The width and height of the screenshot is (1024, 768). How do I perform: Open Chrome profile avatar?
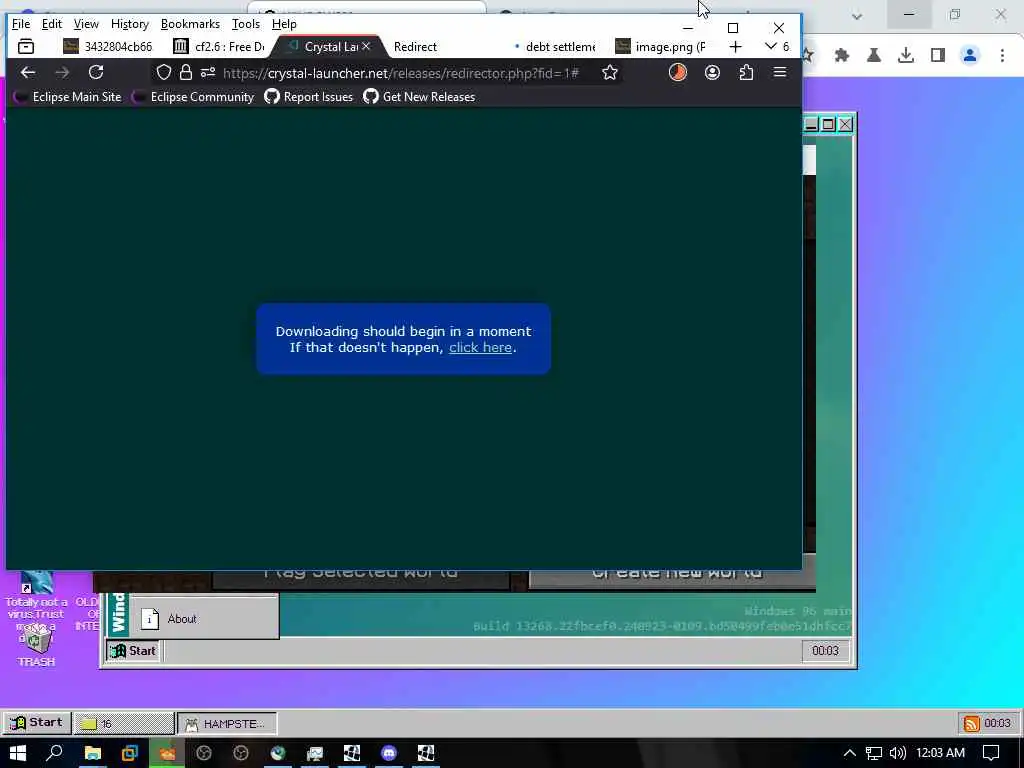[x=970, y=56]
